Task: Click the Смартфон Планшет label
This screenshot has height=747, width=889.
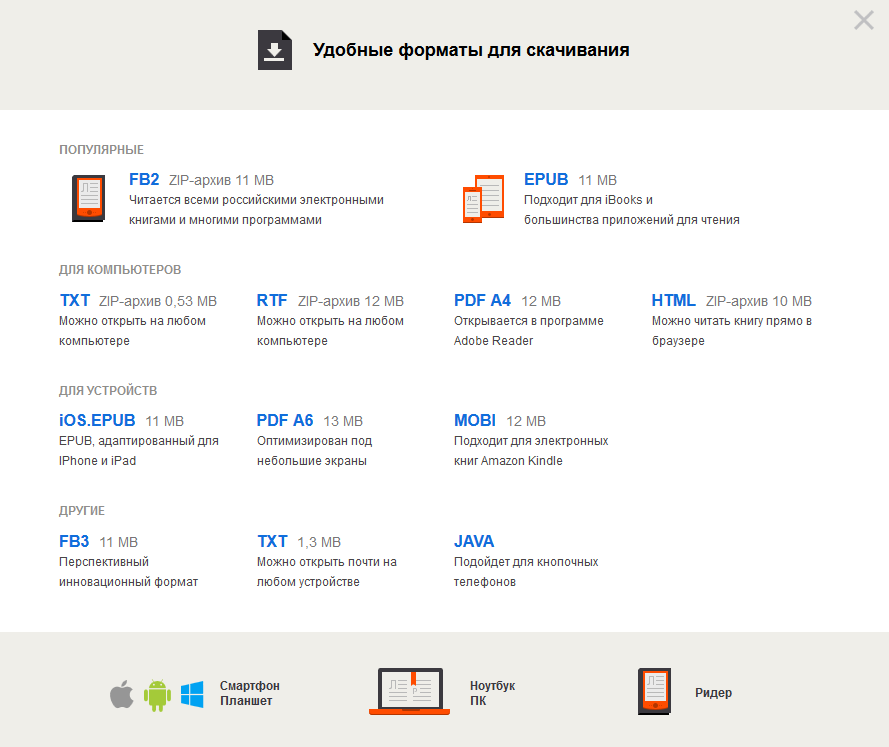Action: click(249, 693)
